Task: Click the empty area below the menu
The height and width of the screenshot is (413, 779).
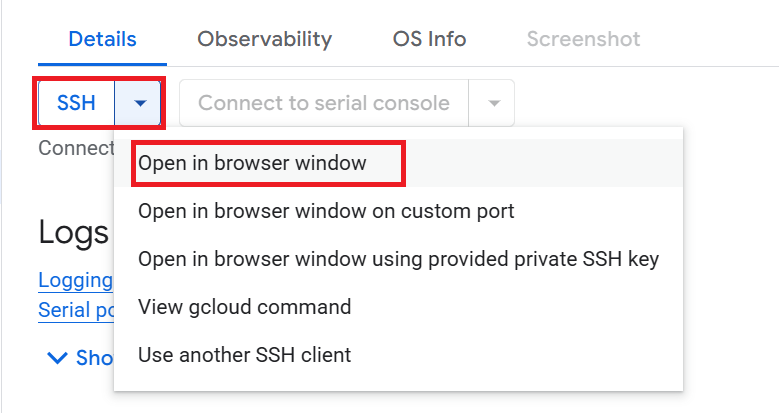Action: [x=400, y=402]
